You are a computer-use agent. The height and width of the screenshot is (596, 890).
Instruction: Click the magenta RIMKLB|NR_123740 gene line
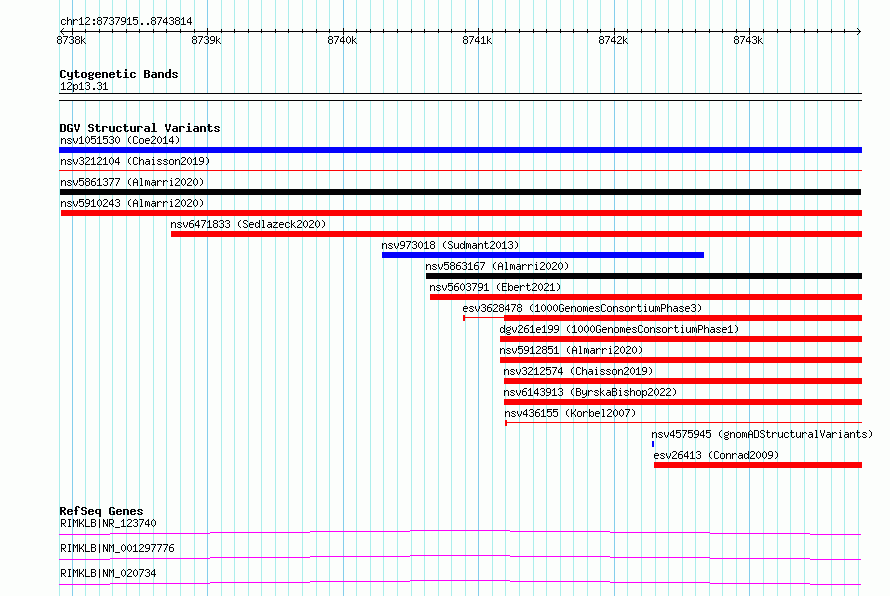coord(460,532)
